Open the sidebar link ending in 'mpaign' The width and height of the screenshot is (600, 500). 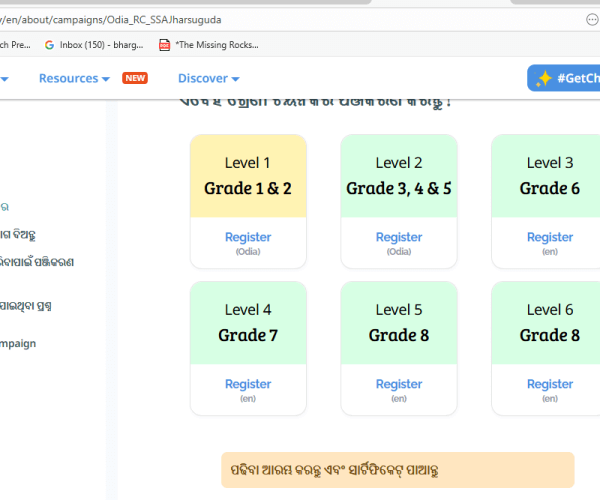click(x=18, y=343)
